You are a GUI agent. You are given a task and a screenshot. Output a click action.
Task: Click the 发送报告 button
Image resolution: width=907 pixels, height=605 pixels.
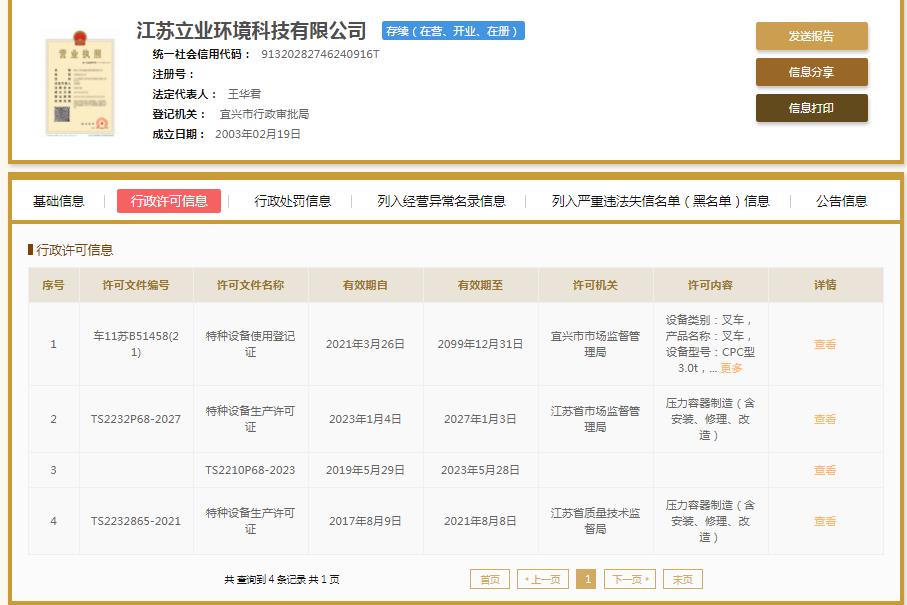click(811, 36)
